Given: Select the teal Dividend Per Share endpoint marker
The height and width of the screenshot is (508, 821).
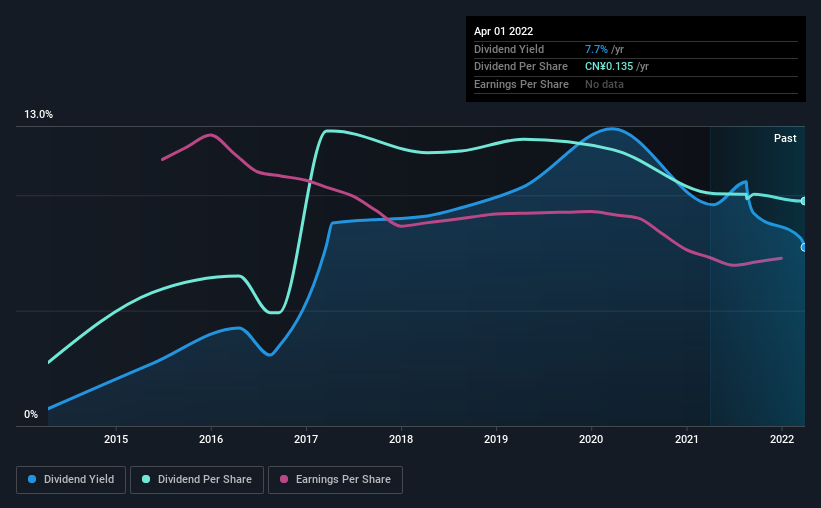Looking at the screenshot, I should pos(804,201).
